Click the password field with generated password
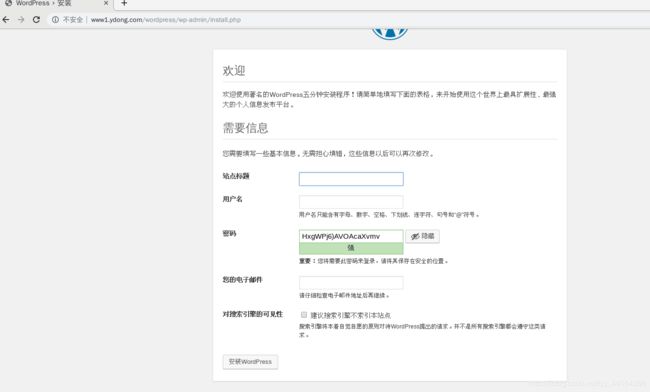 (351, 236)
